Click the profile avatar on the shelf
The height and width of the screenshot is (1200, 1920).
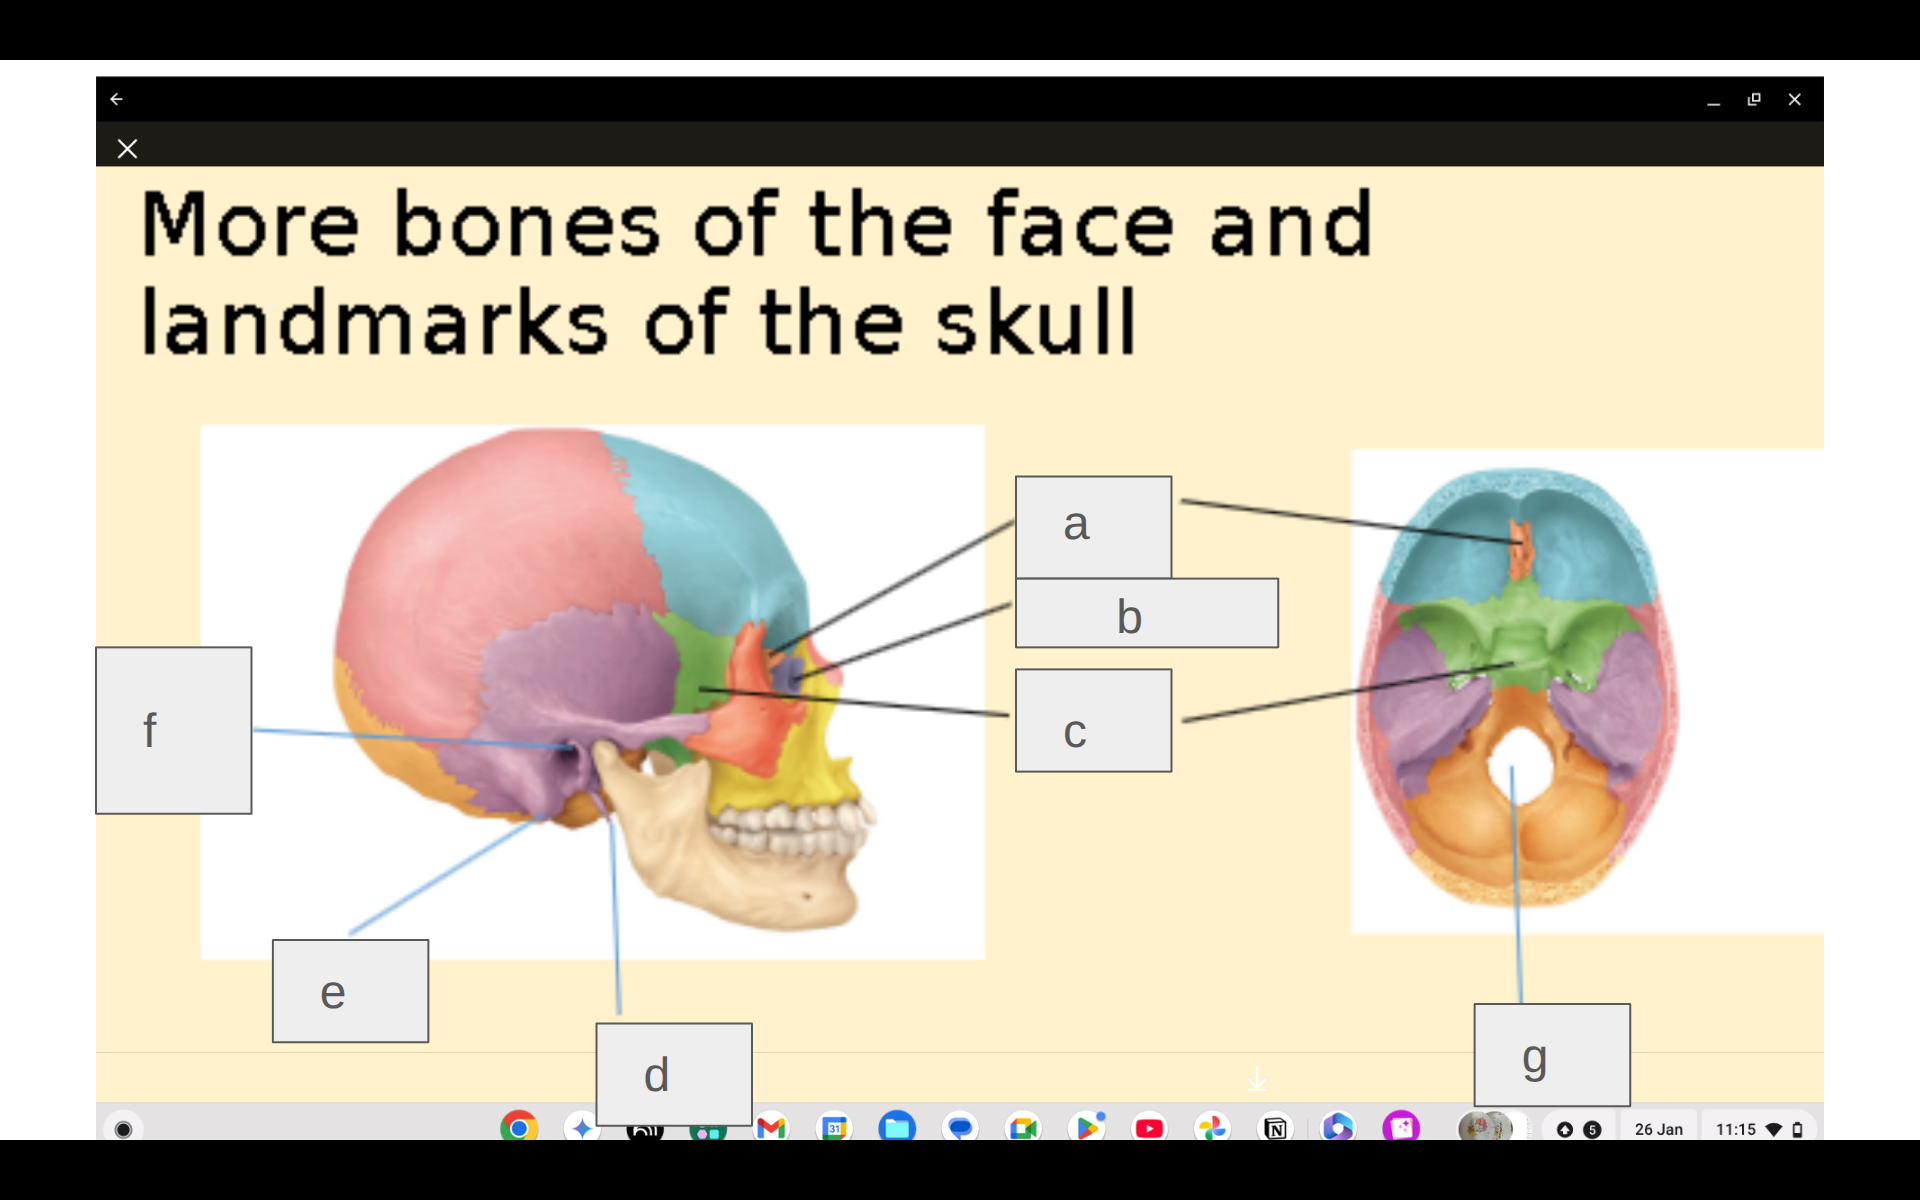coord(1486,1128)
